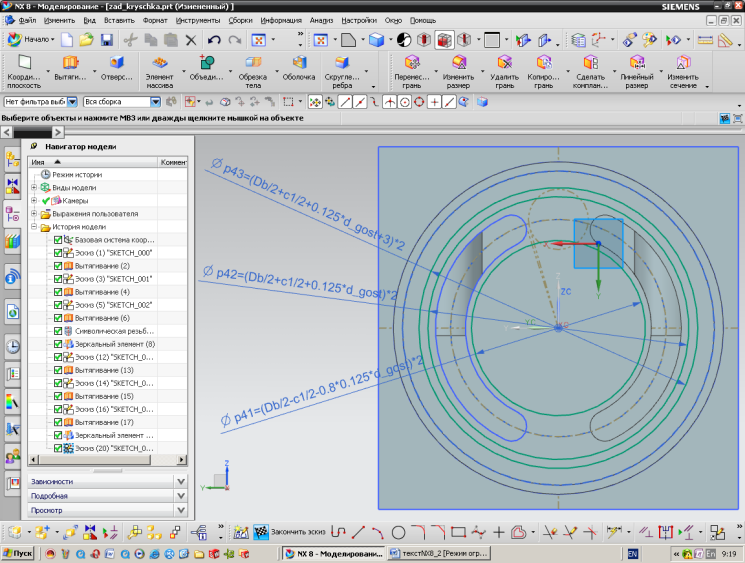
Task: Select the Оболочка (Shell) tool
Action: [x=299, y=69]
